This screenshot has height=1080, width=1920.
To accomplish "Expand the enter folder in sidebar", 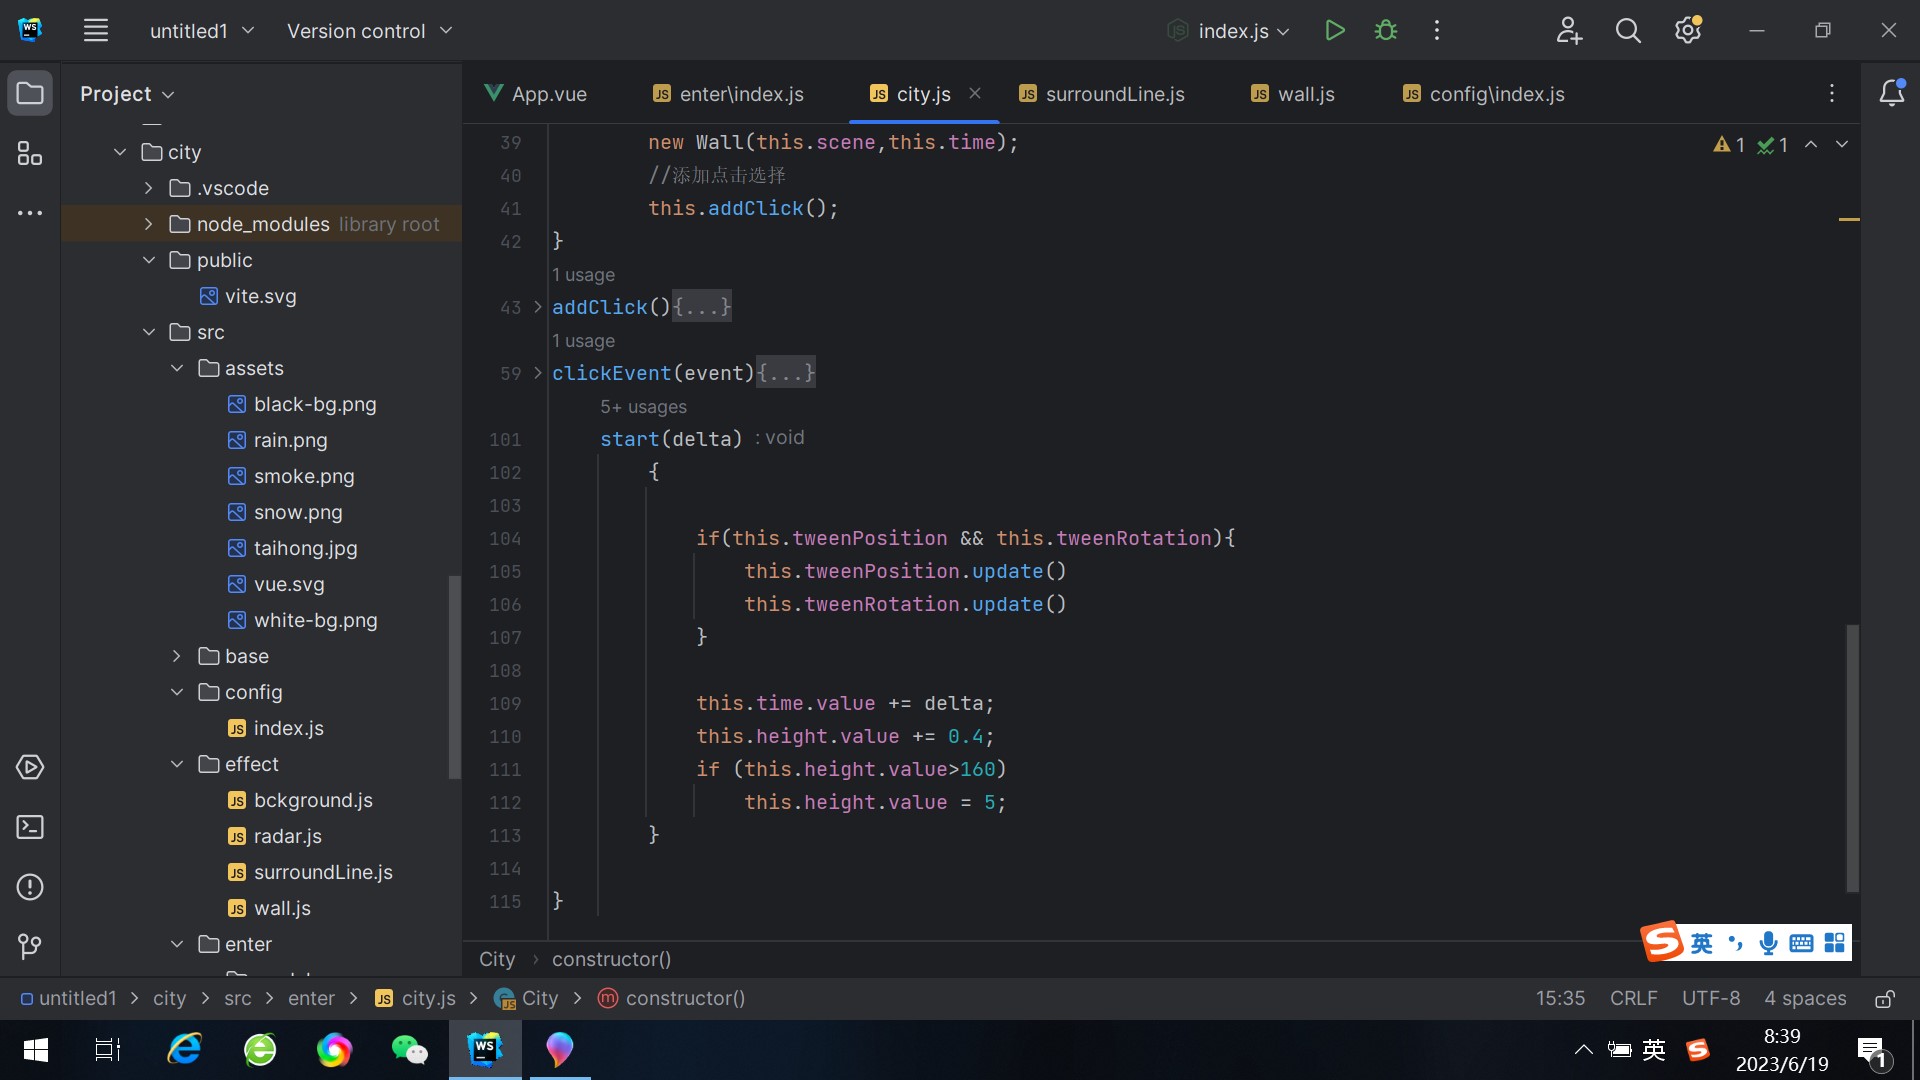I will click(x=177, y=944).
